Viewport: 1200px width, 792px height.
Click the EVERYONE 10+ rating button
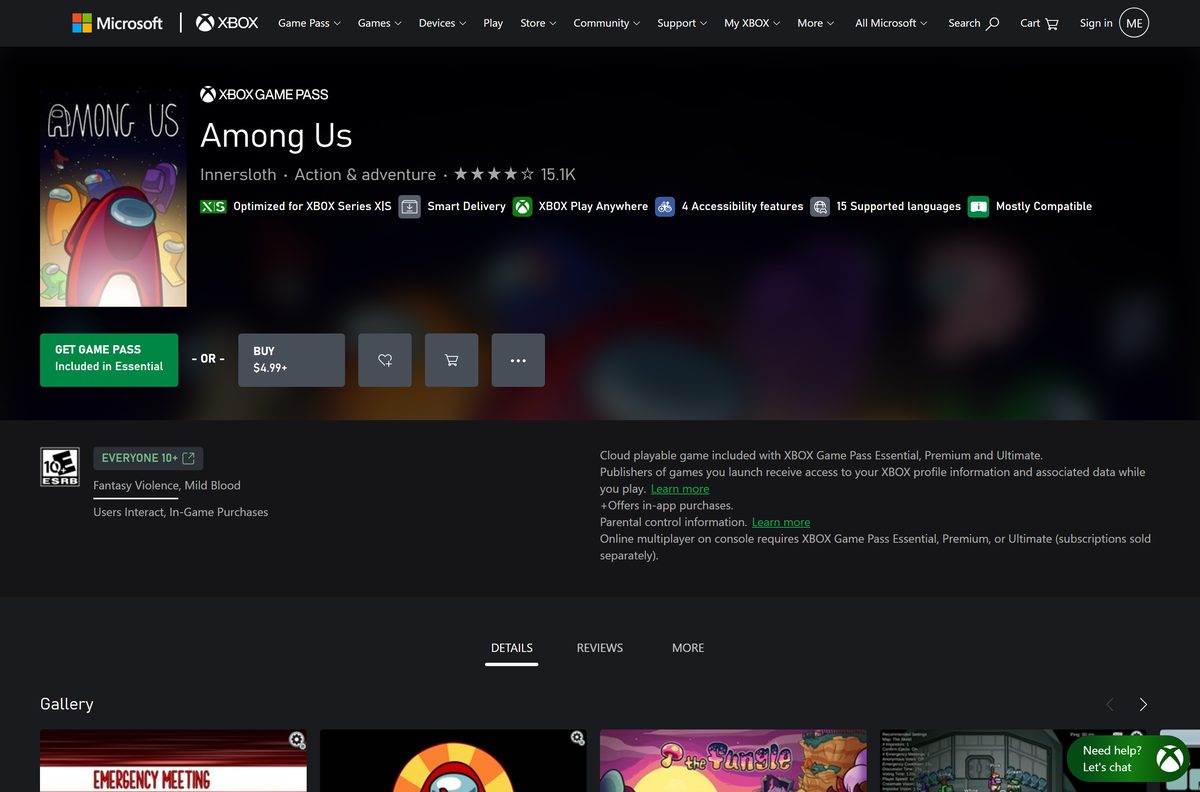[148, 458]
